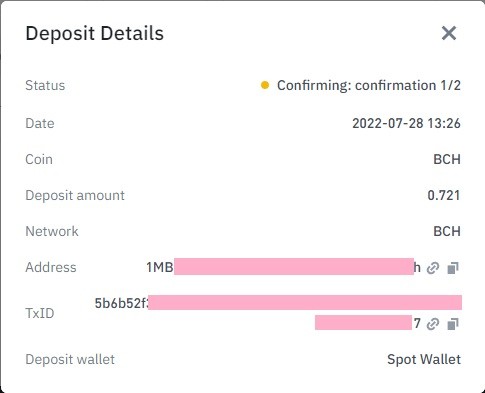Viewport: 485px width, 393px height.
Task: Copy the deposit address
Action: [453, 268]
